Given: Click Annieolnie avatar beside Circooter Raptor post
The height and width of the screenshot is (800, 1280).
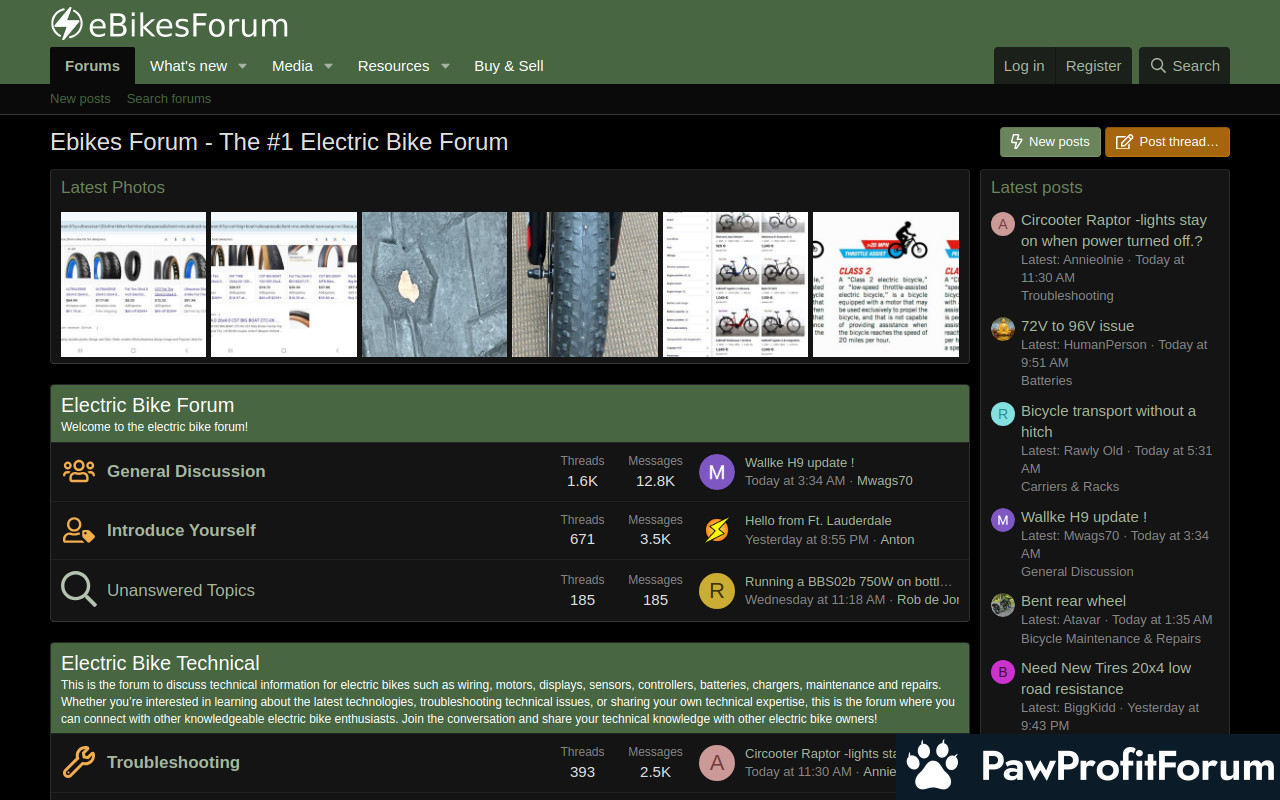Looking at the screenshot, I should [x=1003, y=224].
